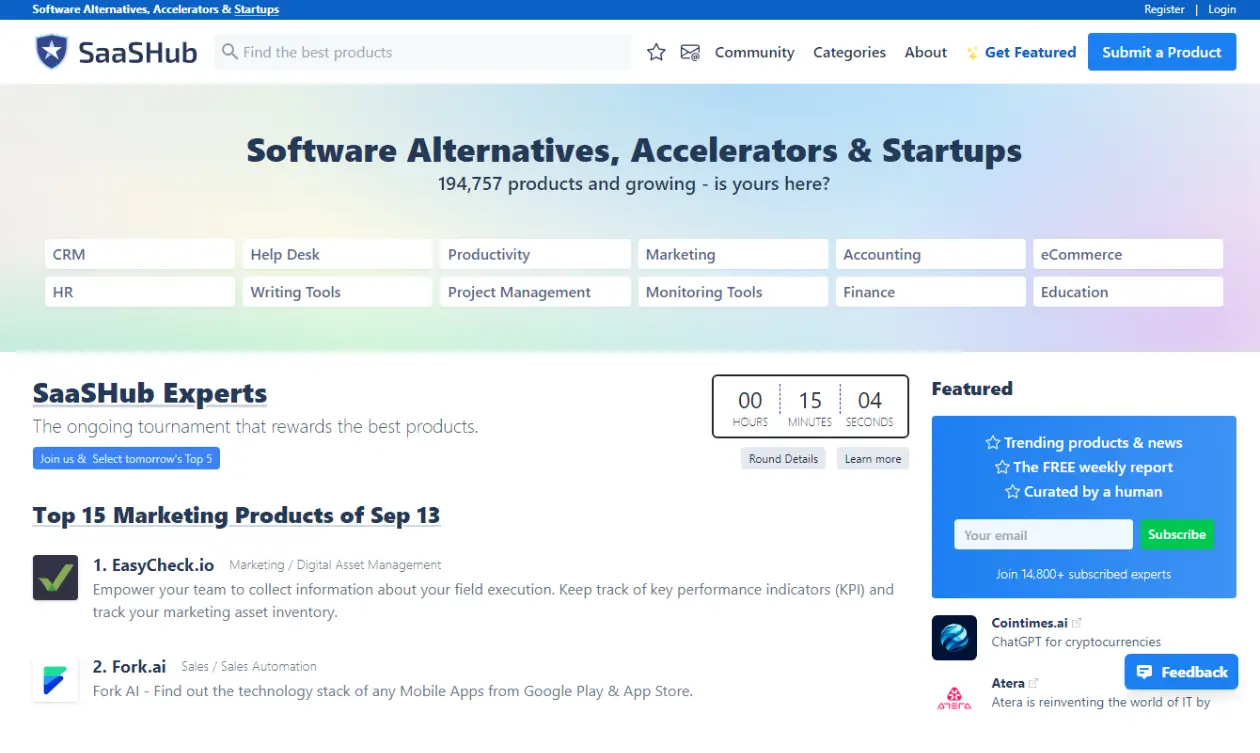1260x753 pixels.
Task: Focus the Your email input field
Action: [1043, 535]
